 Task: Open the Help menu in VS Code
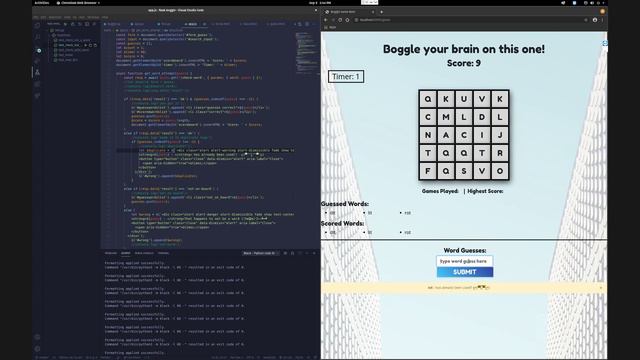click(105, 17)
